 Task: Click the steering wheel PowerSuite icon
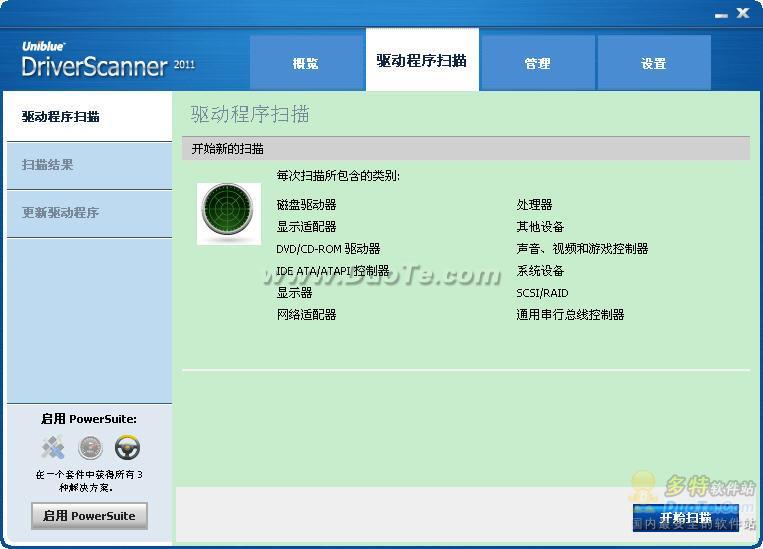coord(127,448)
